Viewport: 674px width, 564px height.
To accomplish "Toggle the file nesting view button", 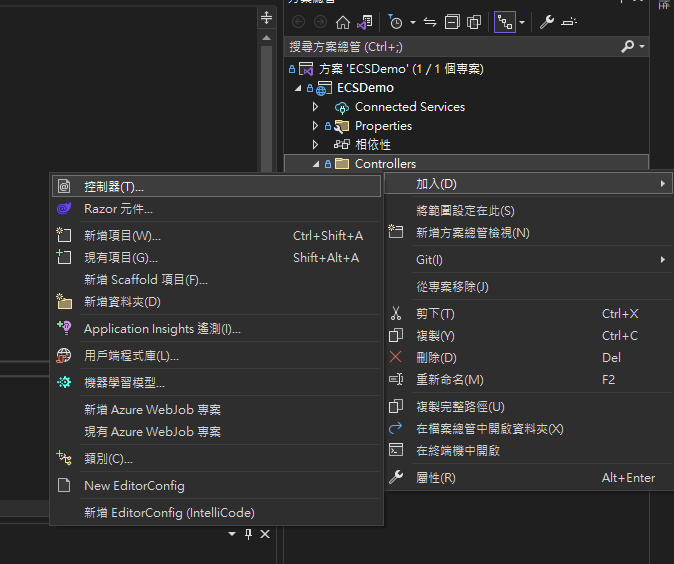I will [505, 22].
